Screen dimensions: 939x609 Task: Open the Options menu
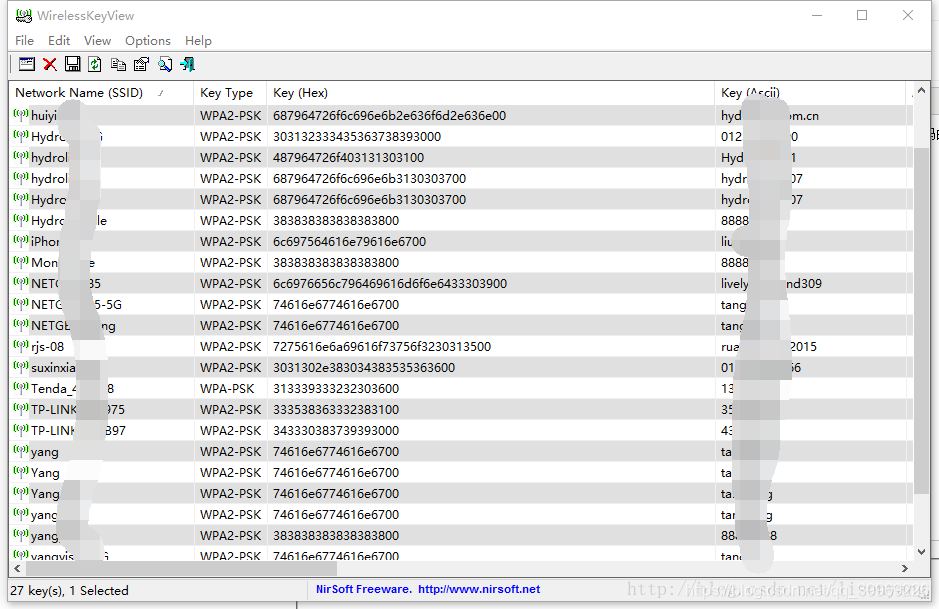coord(148,41)
